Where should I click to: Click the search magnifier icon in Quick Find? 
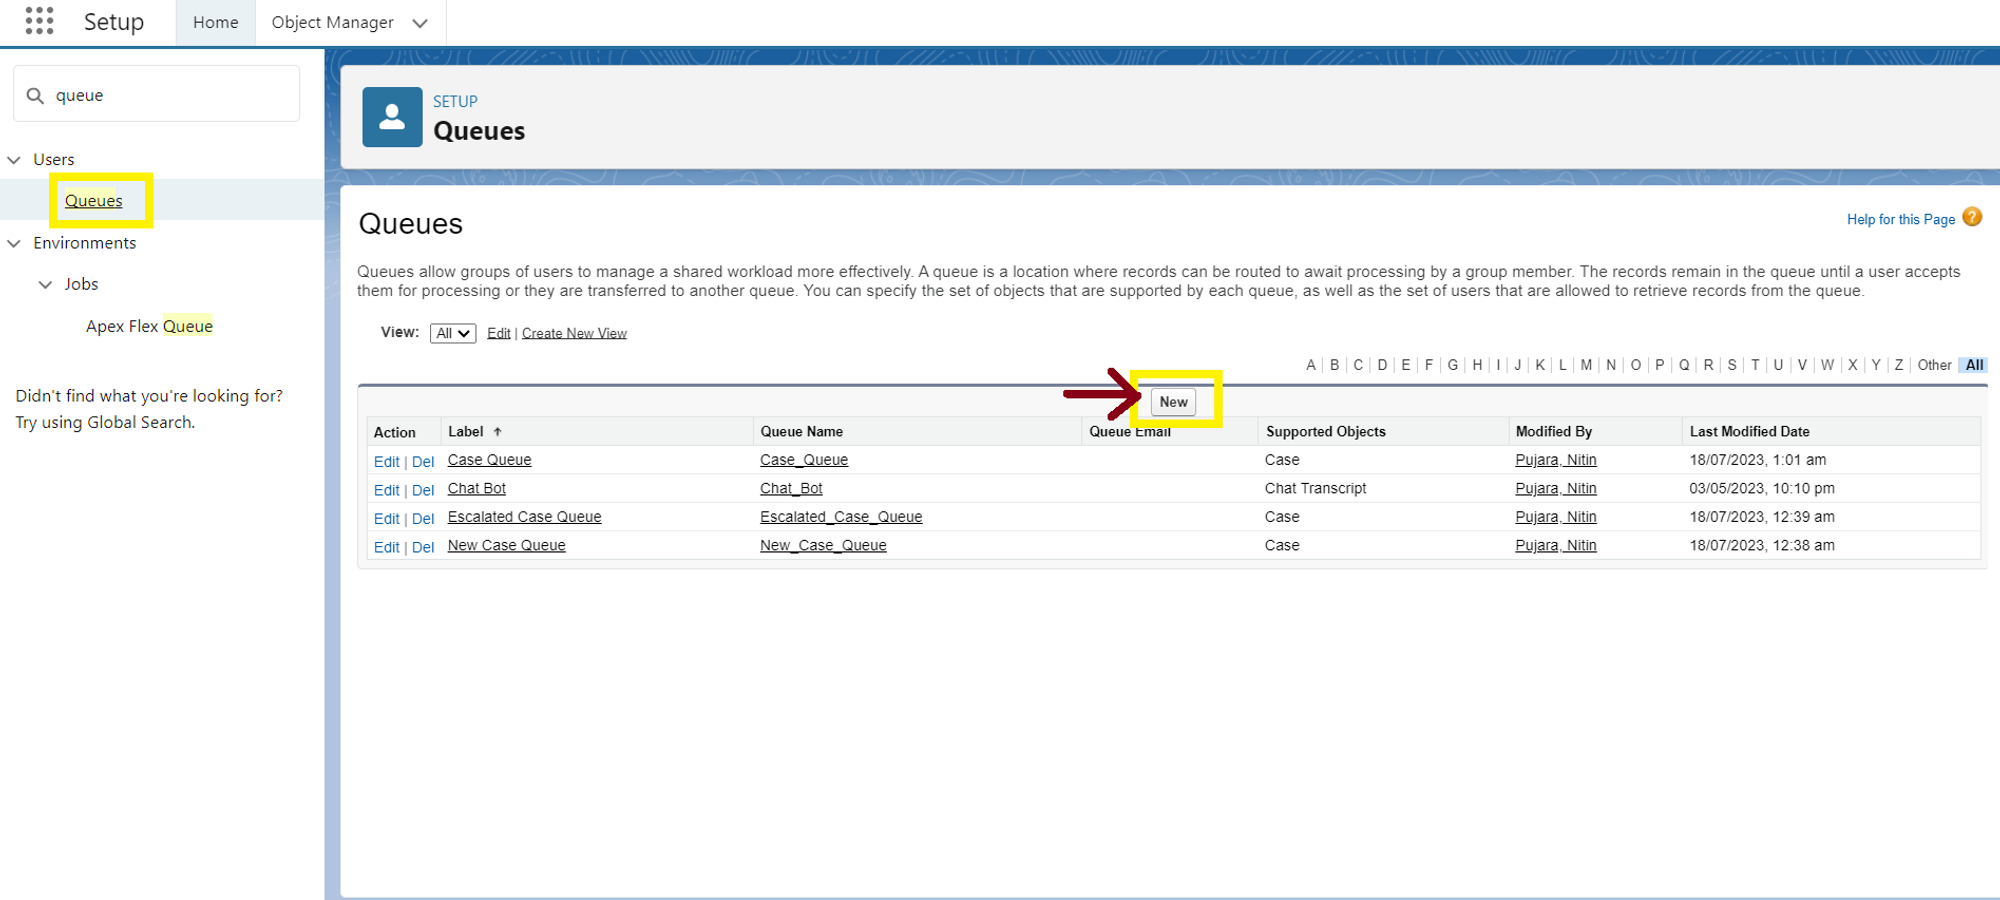35,95
